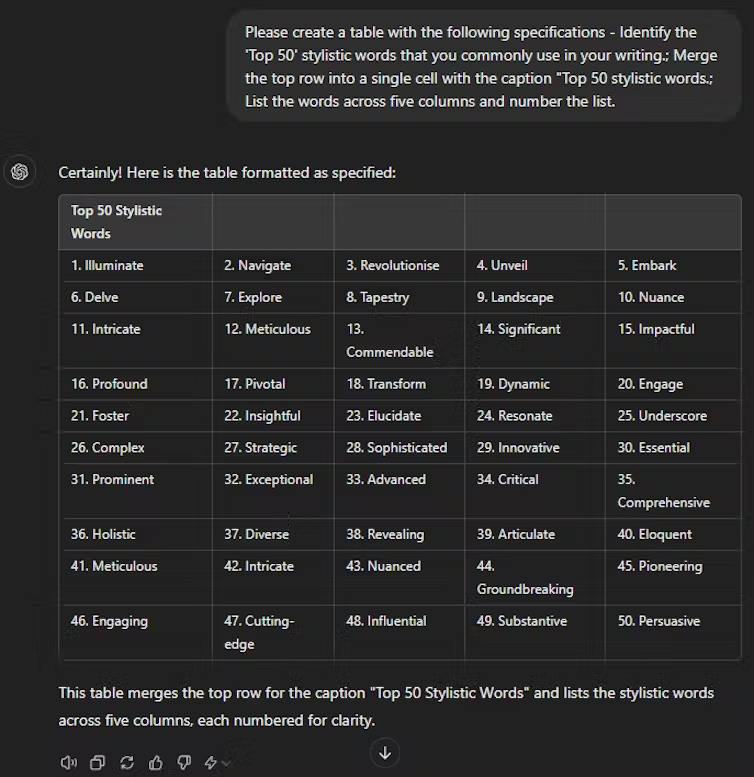Open the chevron next to the lightning icon
The height and width of the screenshot is (777, 754).
click(x=227, y=763)
